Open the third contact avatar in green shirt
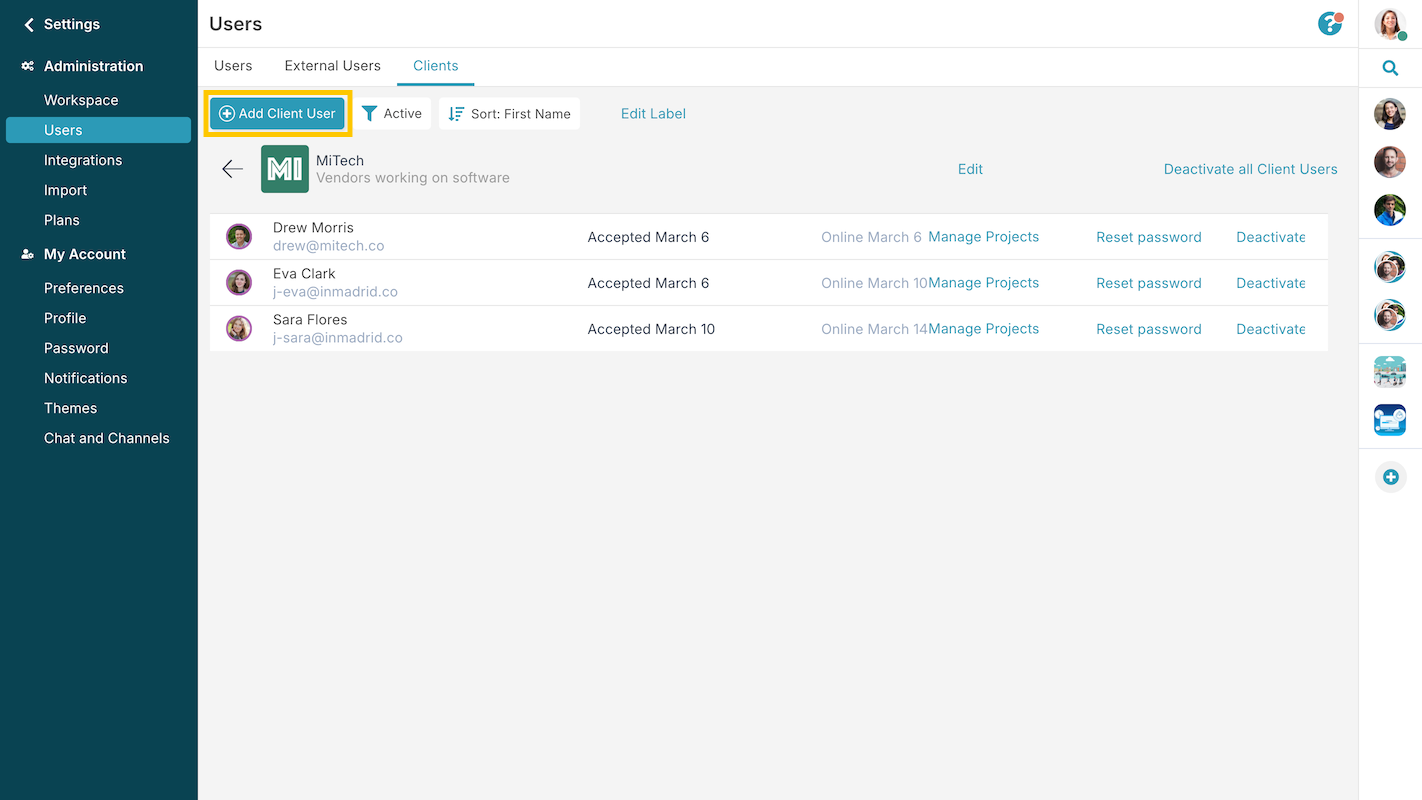 coord(1390,210)
